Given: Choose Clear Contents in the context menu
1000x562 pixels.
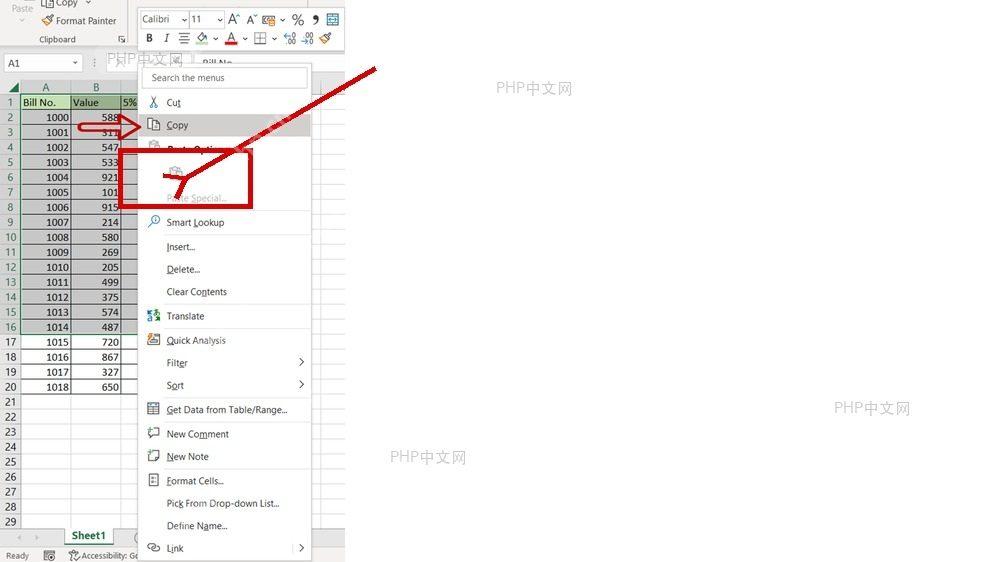Looking at the screenshot, I should click(x=224, y=292).
